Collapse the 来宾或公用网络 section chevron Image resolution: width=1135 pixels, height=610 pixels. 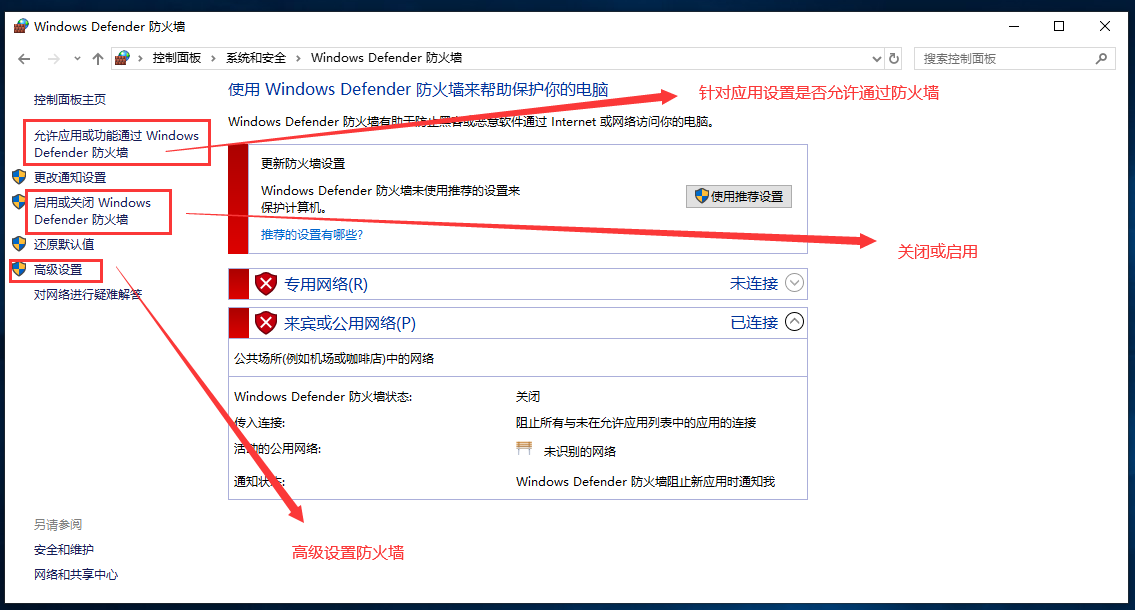pyautogui.click(x=794, y=321)
